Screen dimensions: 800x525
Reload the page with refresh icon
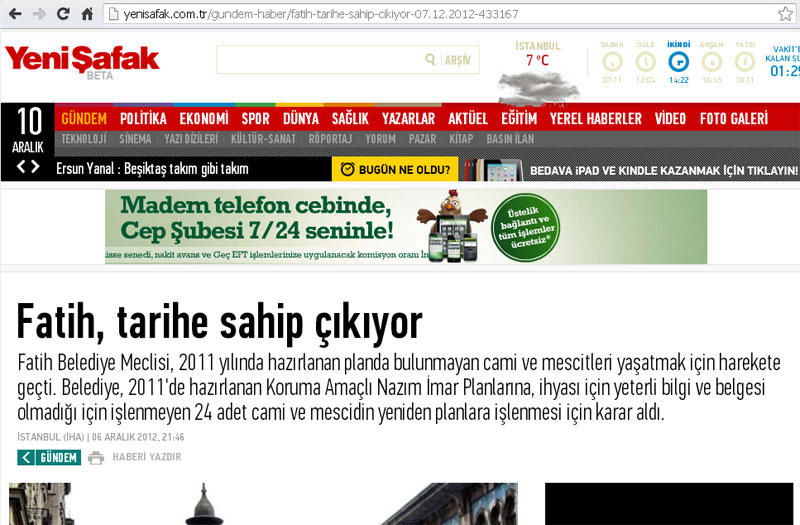click(x=63, y=14)
